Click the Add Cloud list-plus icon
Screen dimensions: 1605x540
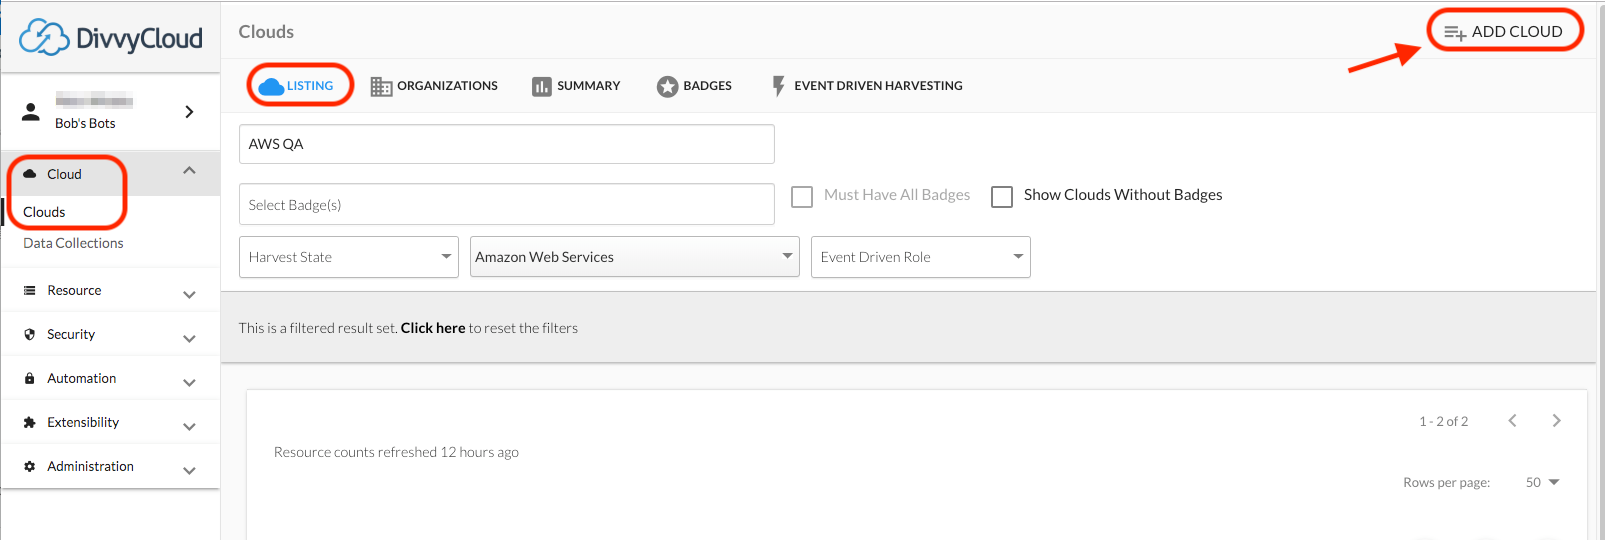(1455, 33)
